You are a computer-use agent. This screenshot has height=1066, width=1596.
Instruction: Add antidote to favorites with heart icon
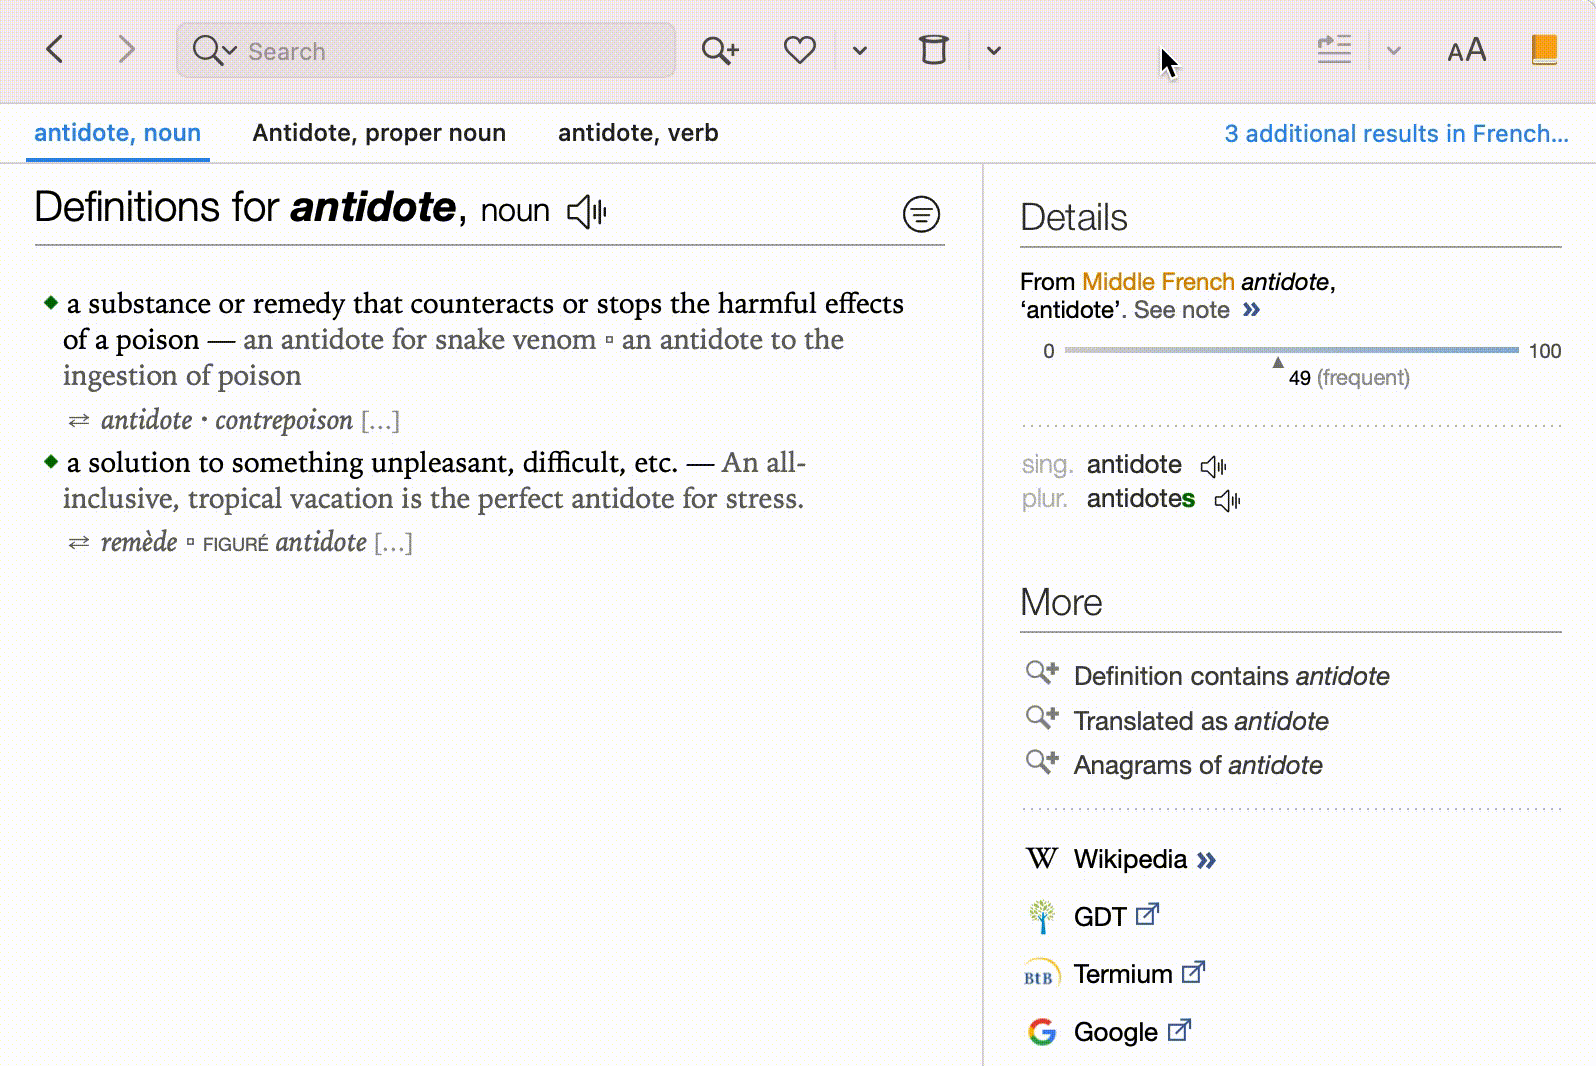799,50
